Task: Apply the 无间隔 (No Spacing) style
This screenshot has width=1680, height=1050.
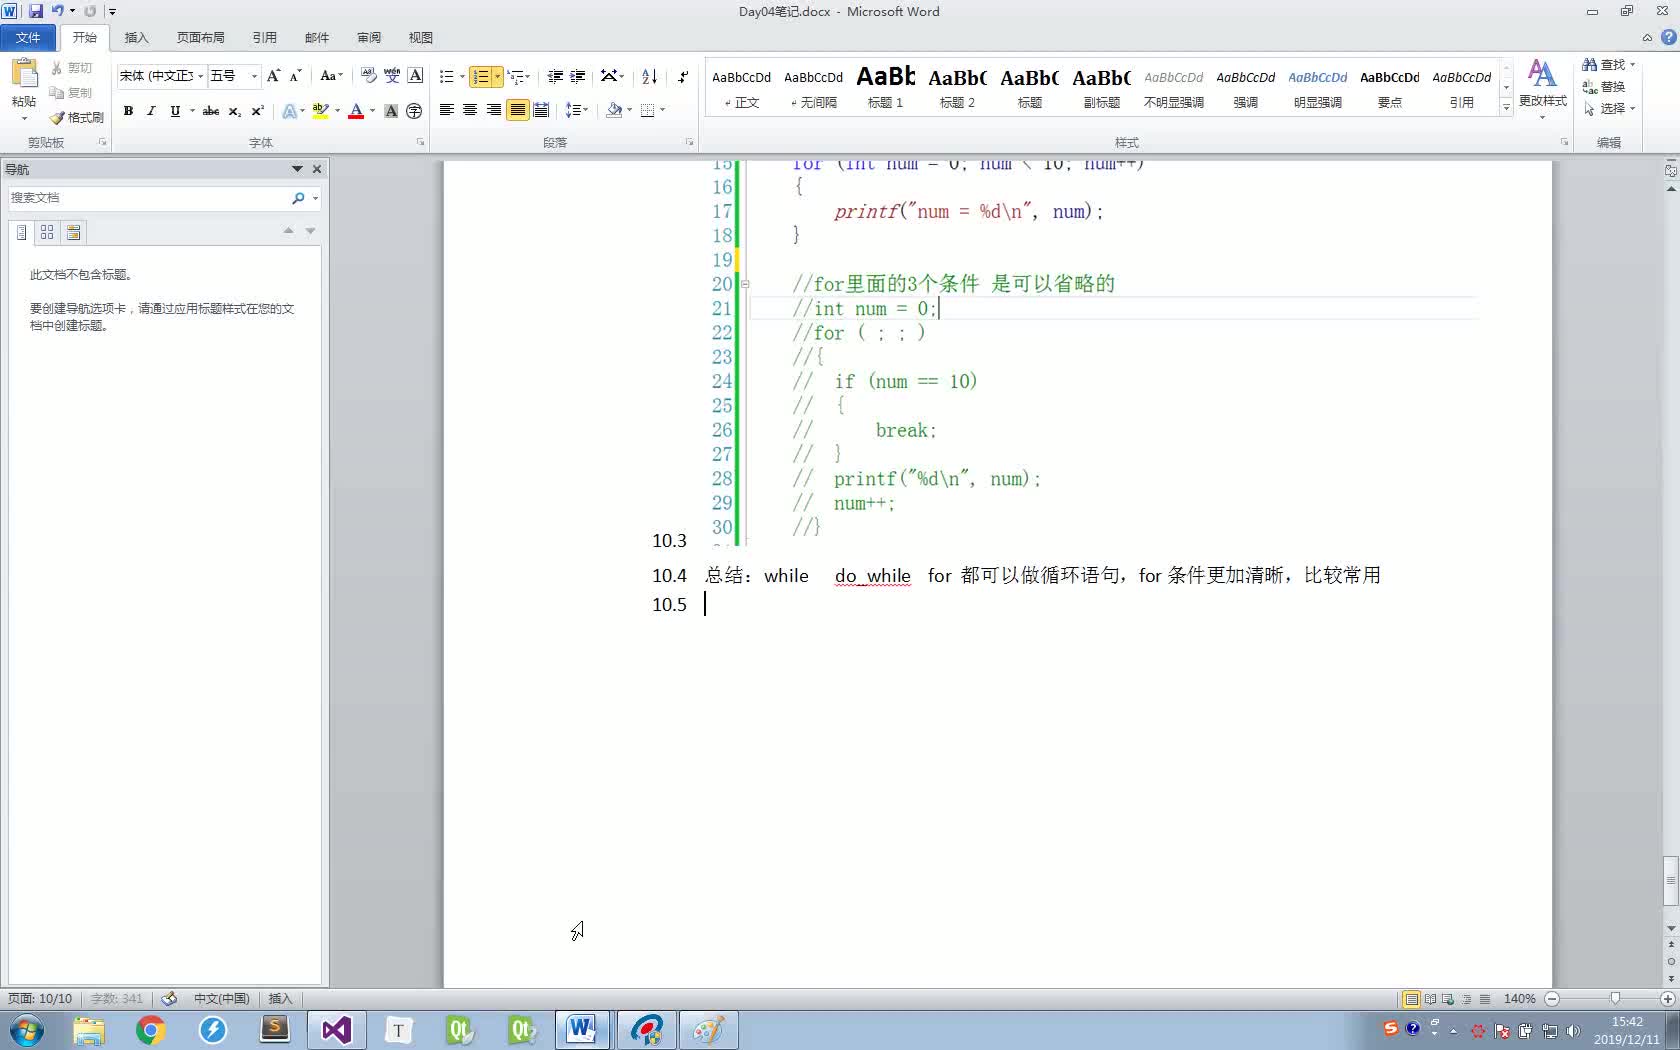Action: (x=813, y=87)
